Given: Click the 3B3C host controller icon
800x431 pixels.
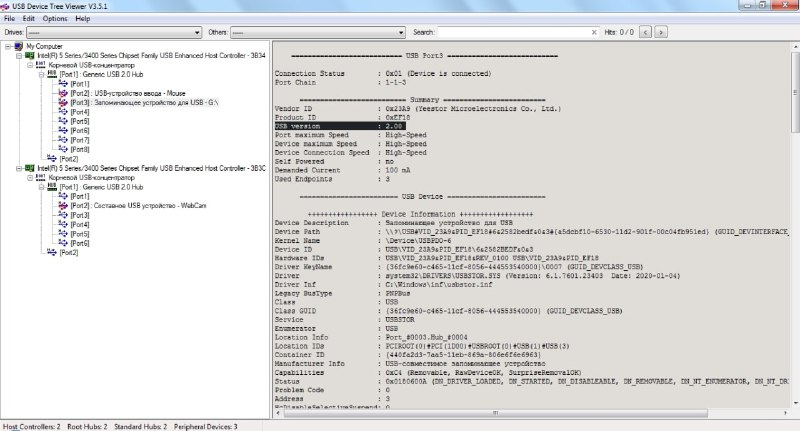Looking at the screenshot, I should [x=30, y=168].
